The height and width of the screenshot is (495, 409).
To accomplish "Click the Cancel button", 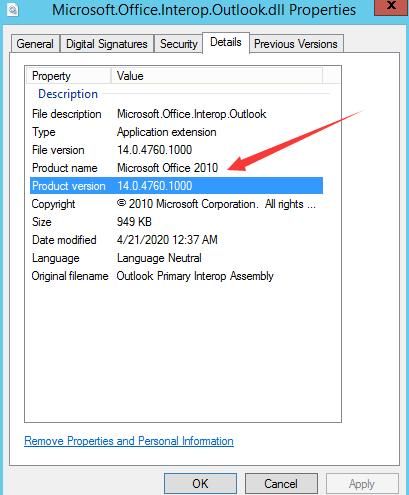I will coord(281,483).
